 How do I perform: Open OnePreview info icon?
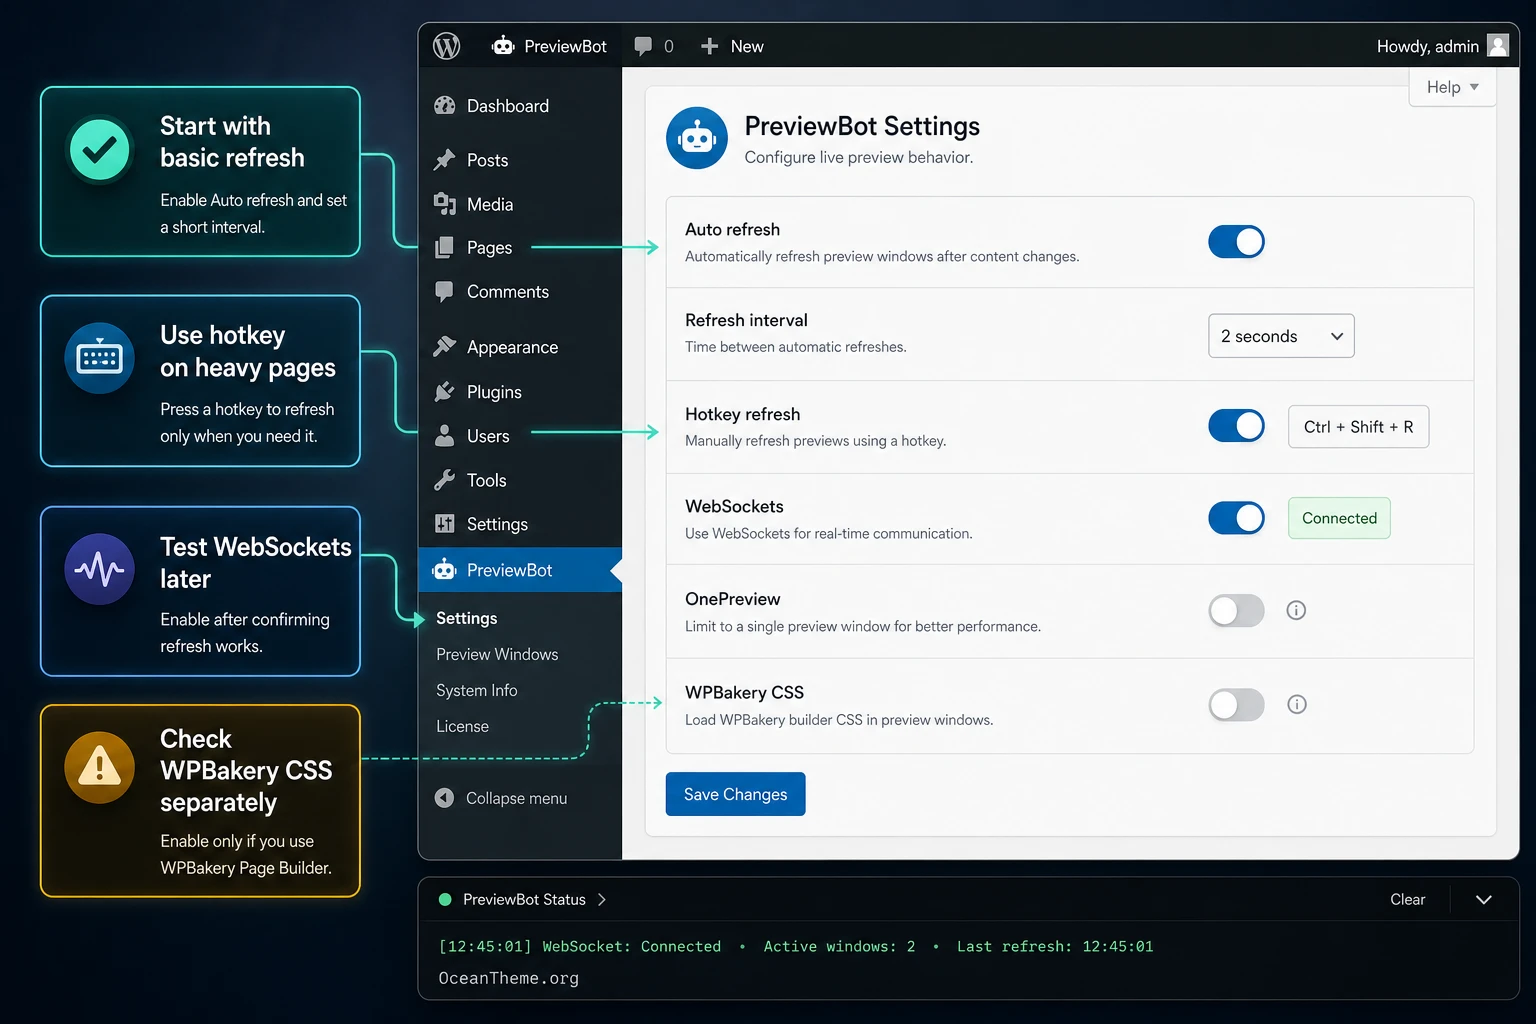pyautogui.click(x=1296, y=610)
